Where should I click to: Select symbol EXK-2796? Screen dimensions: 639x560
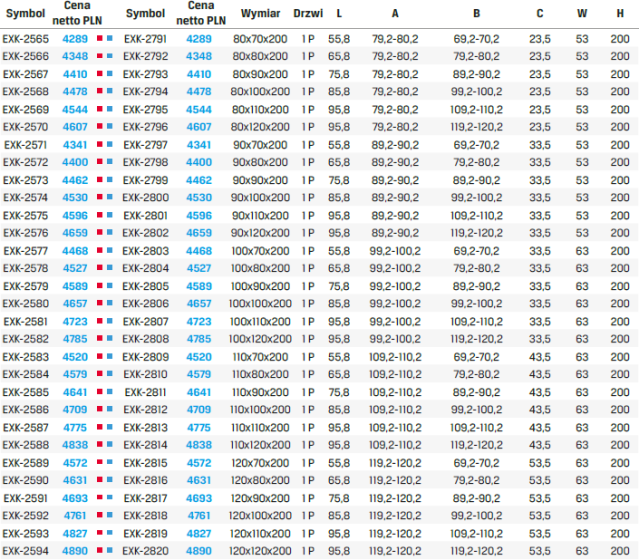(x=145, y=127)
